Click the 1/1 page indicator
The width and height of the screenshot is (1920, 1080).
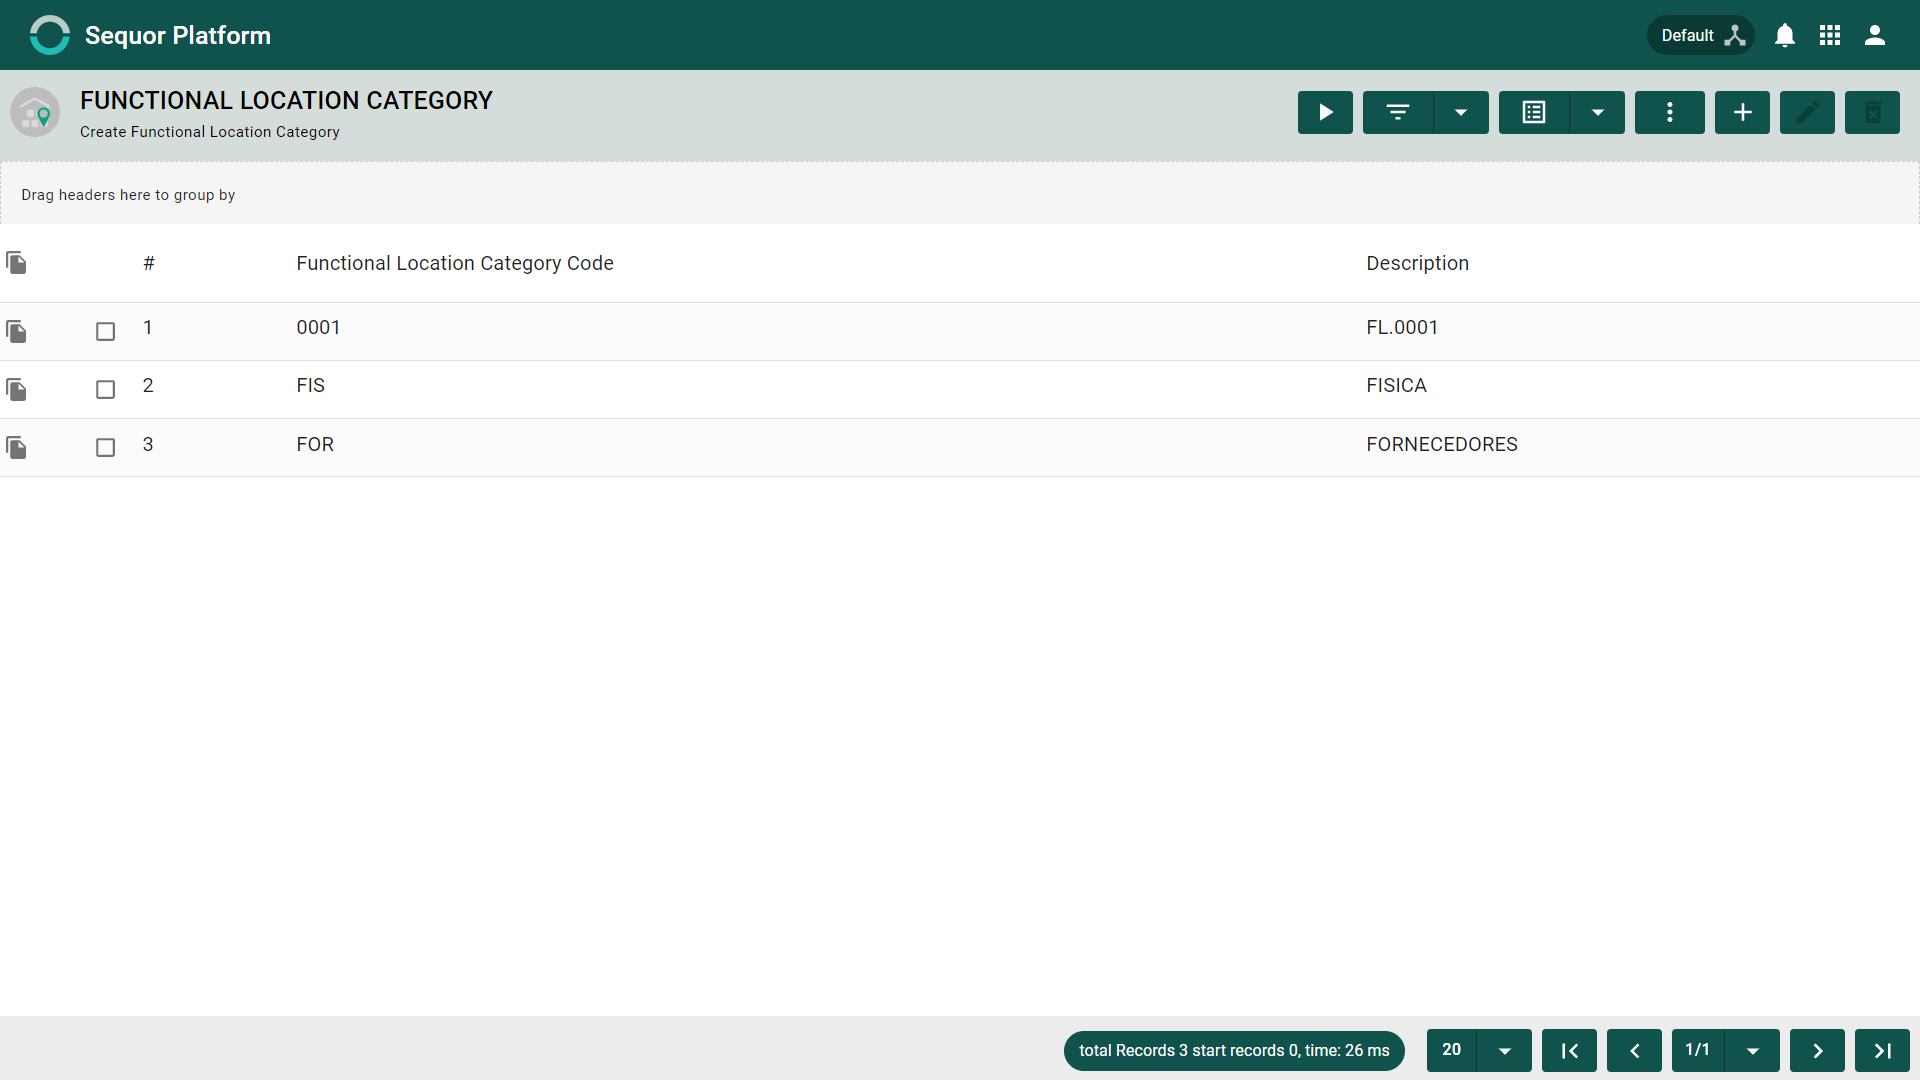pyautogui.click(x=1698, y=1050)
